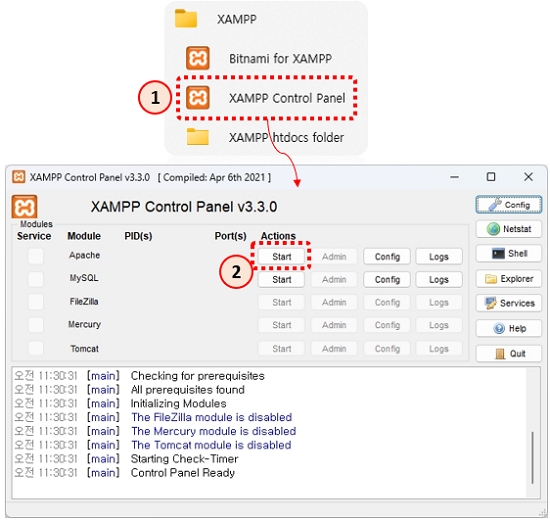Screen dimensions: 550x521
Task: Open Windows Services
Action: 509,303
